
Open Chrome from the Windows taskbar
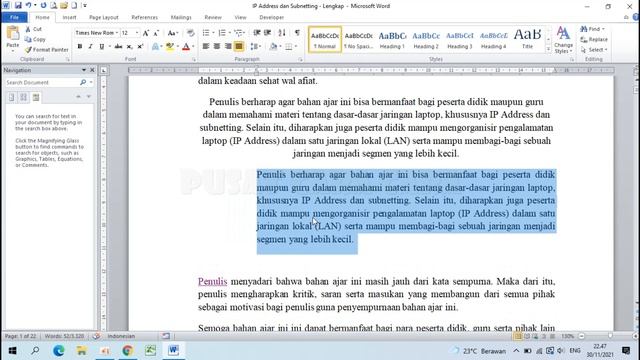(x=127, y=350)
